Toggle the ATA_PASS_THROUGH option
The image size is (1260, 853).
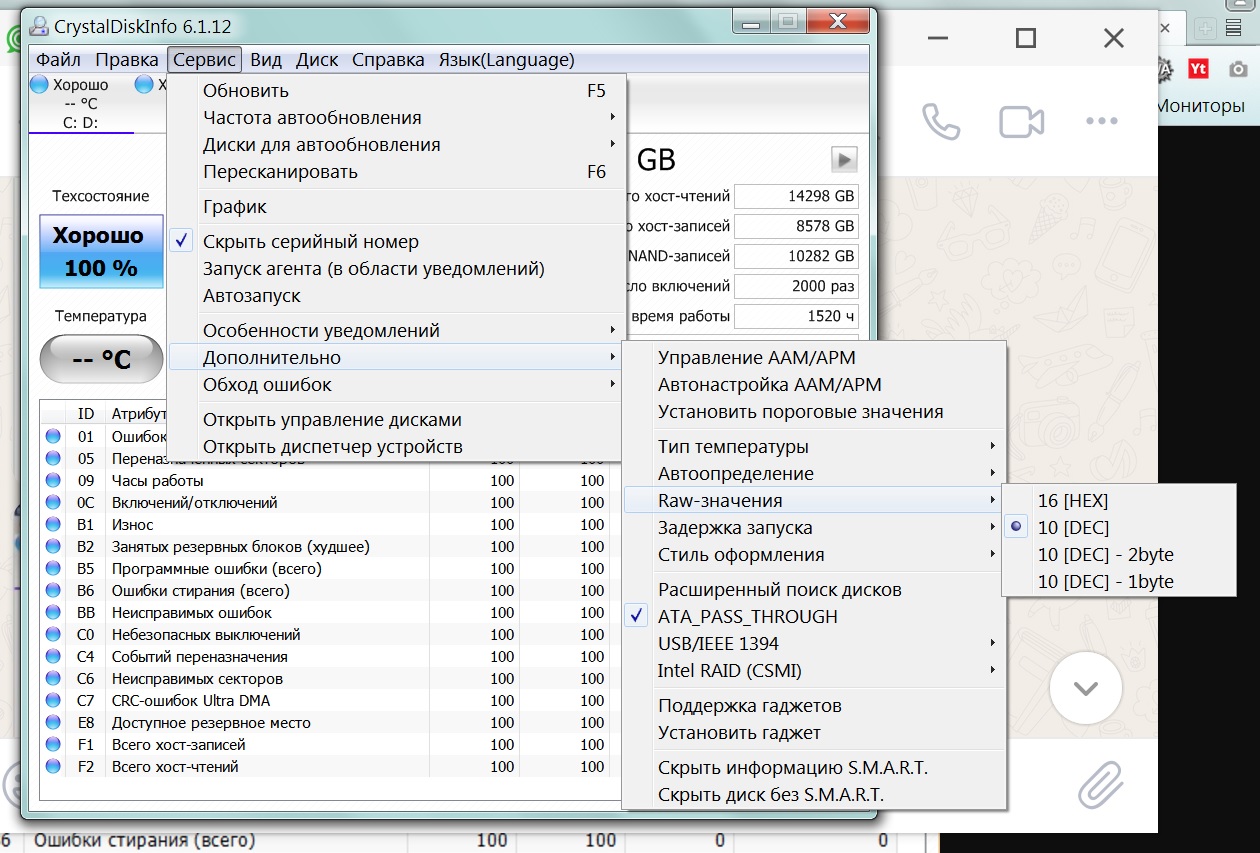click(x=812, y=617)
